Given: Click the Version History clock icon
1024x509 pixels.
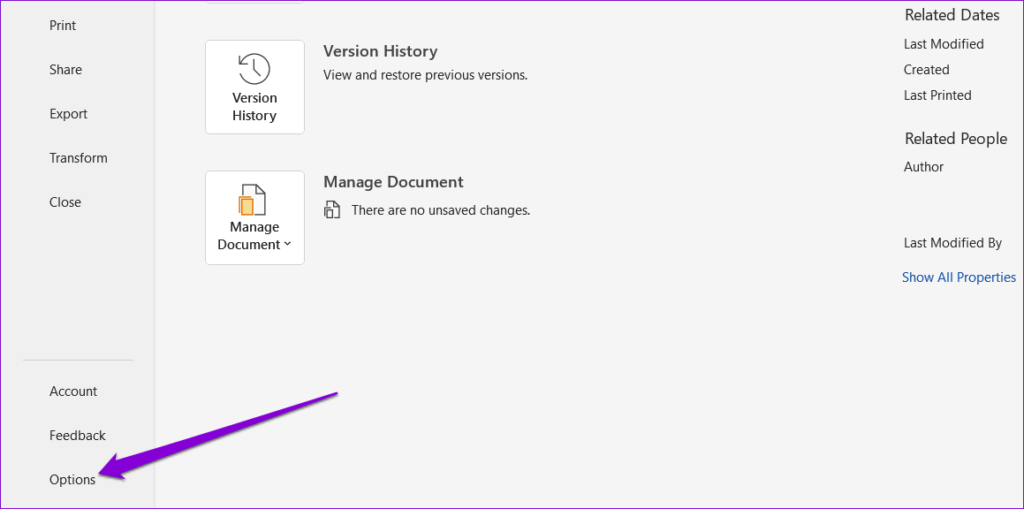Looking at the screenshot, I should pos(254,69).
